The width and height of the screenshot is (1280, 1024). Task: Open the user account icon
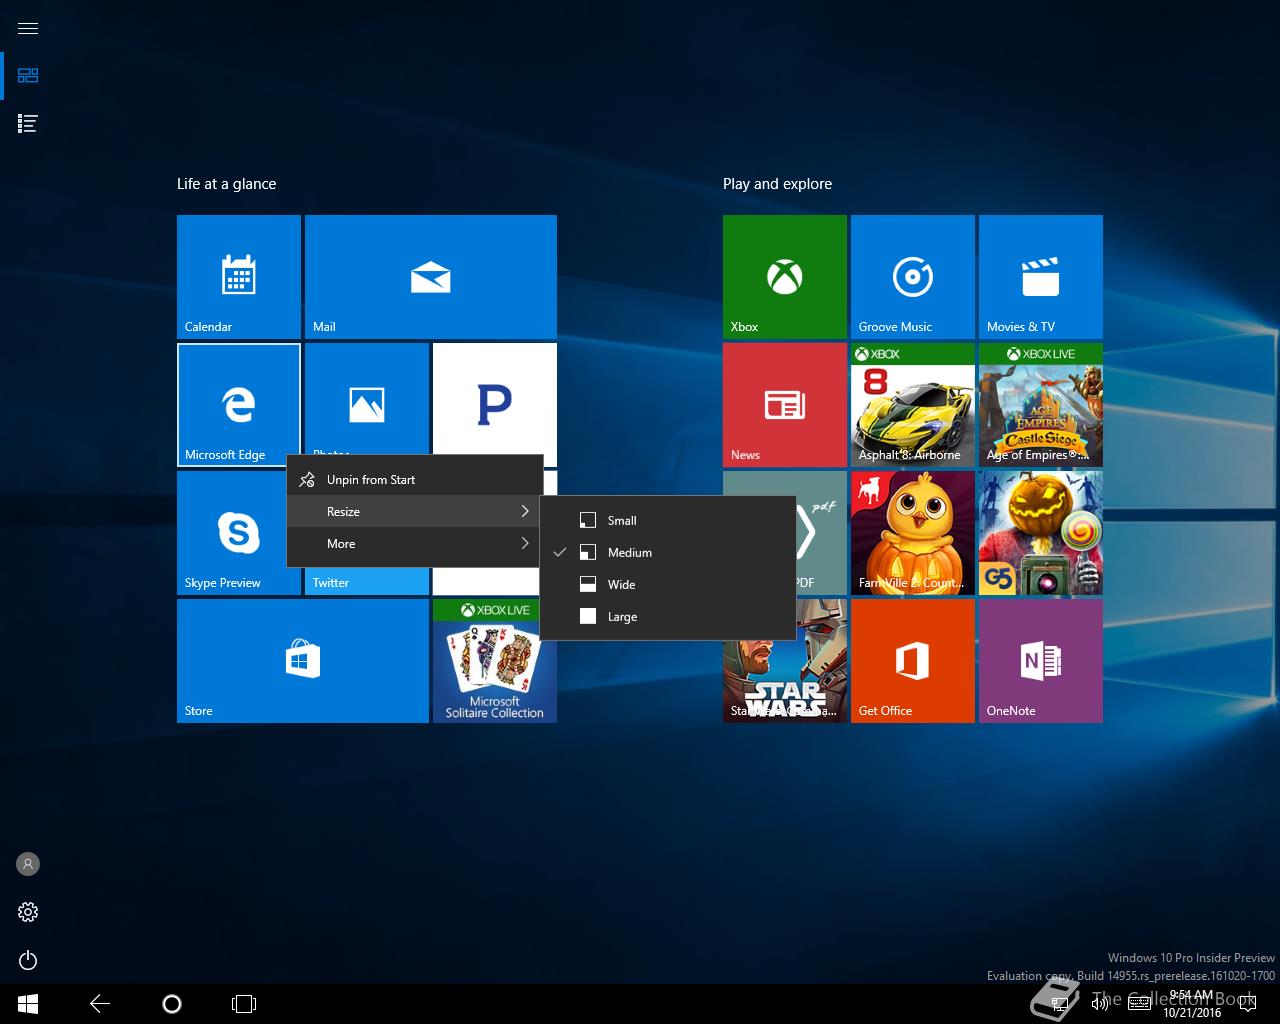pyautogui.click(x=28, y=864)
